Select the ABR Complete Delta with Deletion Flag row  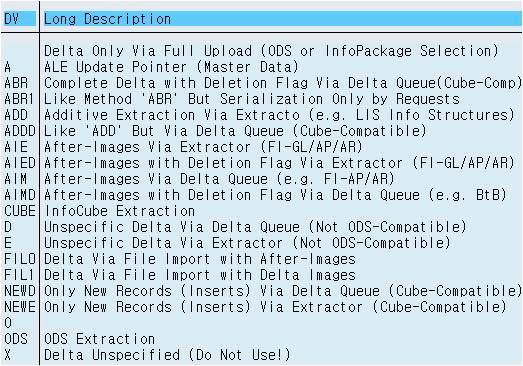[262, 83]
